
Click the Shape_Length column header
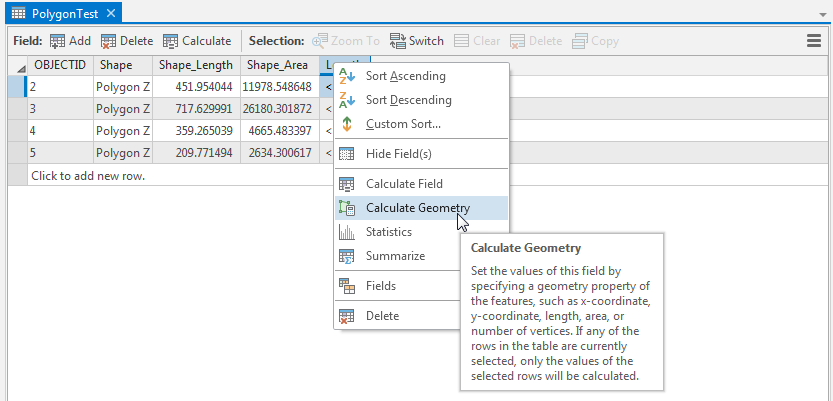197,65
